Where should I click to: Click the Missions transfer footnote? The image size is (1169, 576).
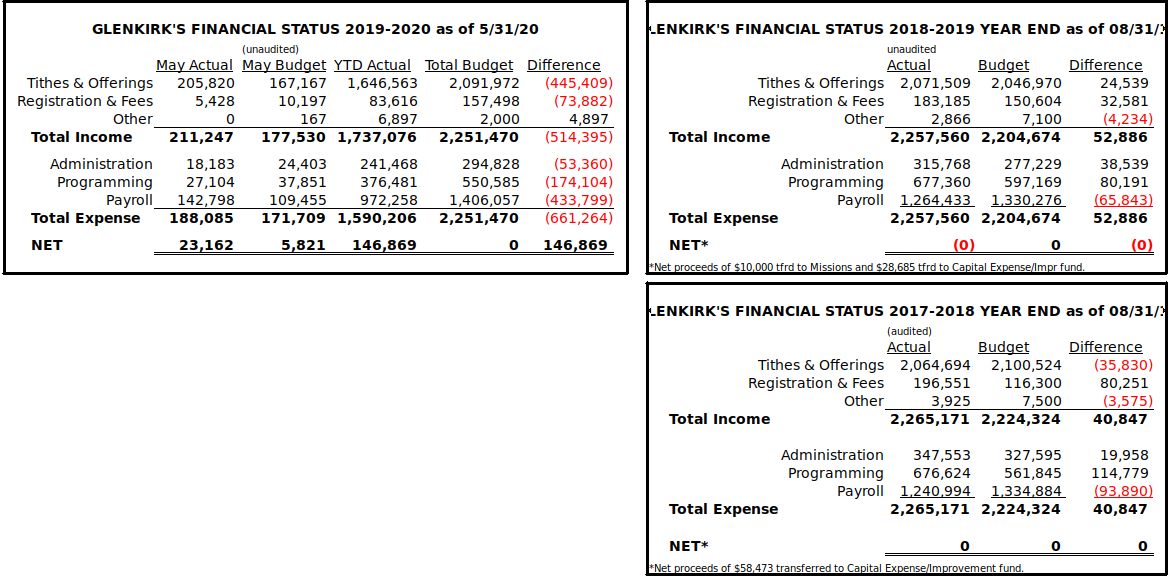pyautogui.click(x=866, y=267)
